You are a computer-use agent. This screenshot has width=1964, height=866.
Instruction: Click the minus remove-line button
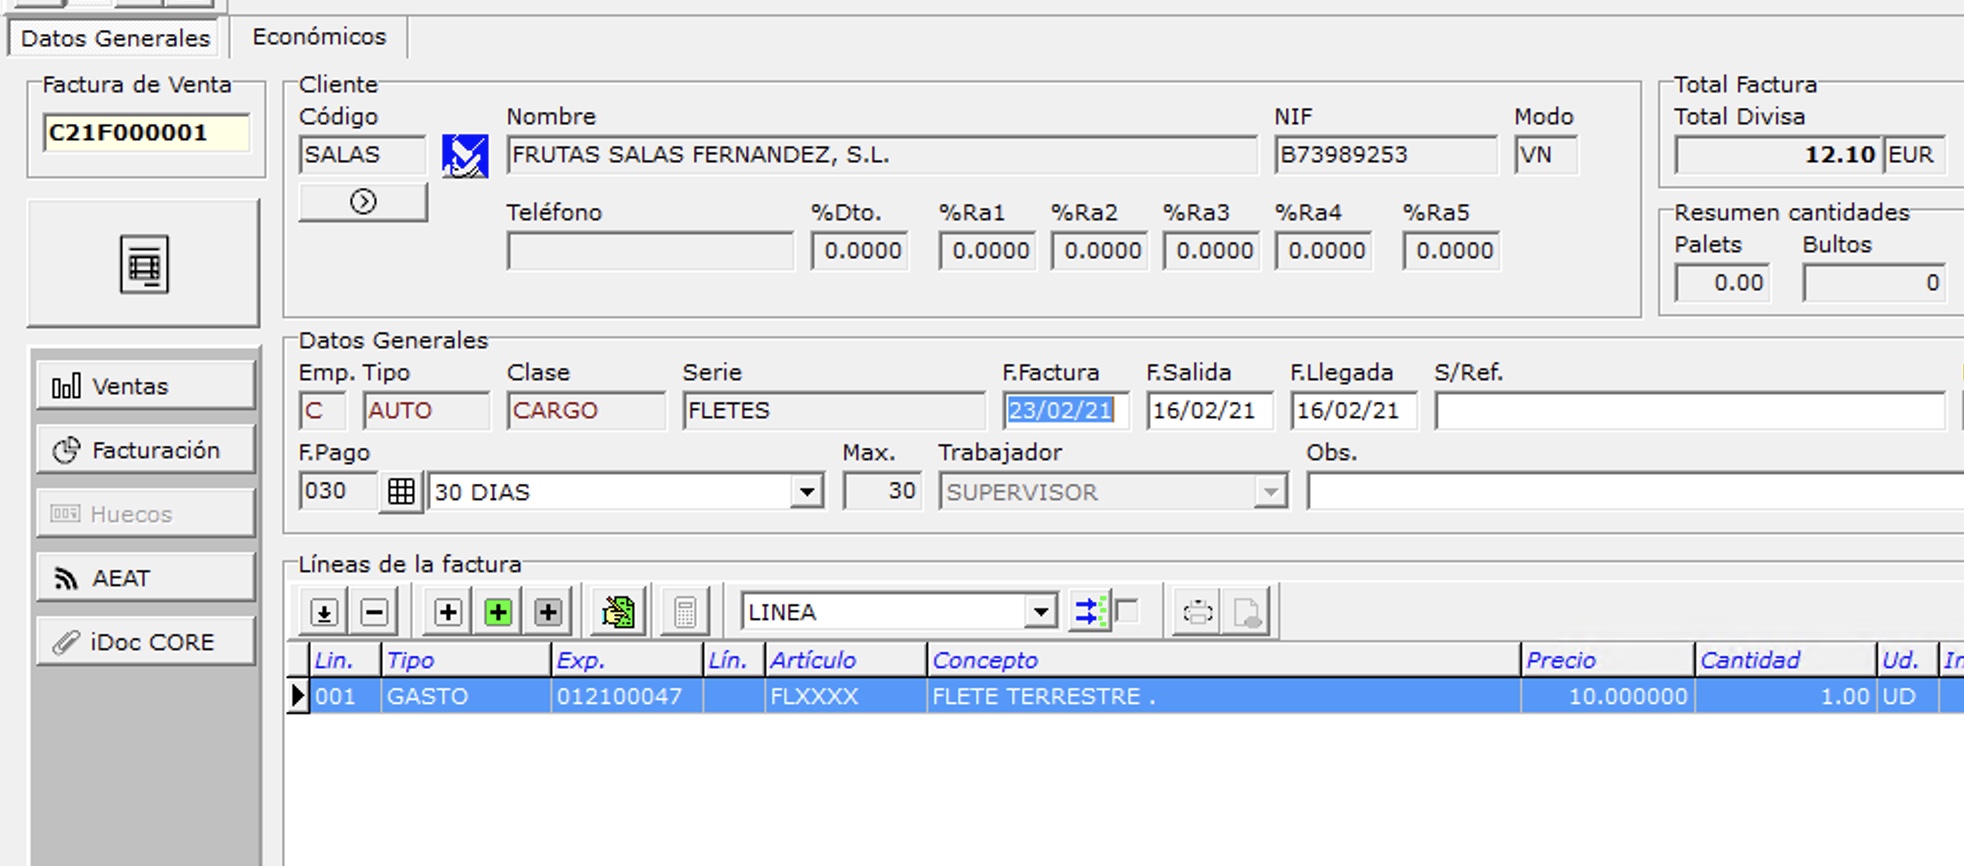[374, 612]
